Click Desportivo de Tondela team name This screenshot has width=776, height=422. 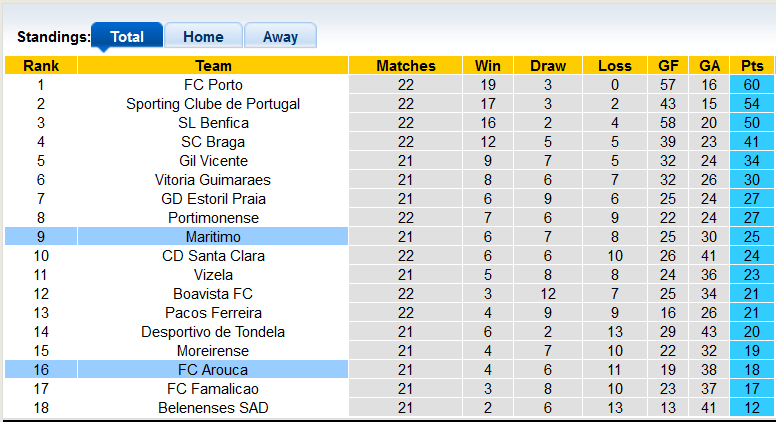[x=213, y=332]
